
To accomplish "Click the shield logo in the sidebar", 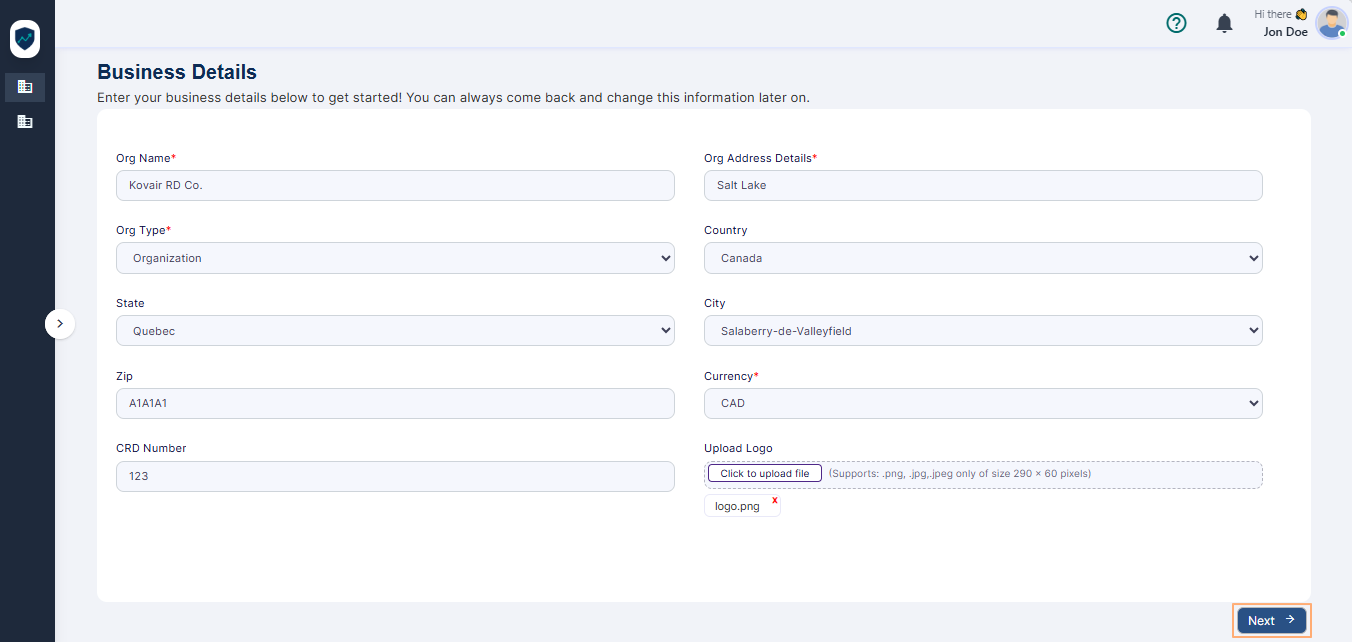I will pyautogui.click(x=25, y=38).
